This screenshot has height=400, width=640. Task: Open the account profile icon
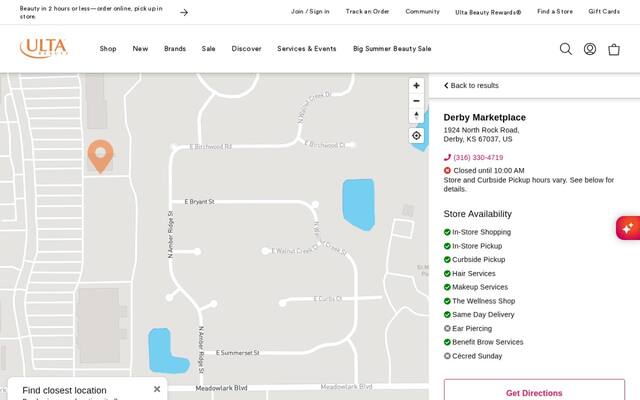pos(589,49)
